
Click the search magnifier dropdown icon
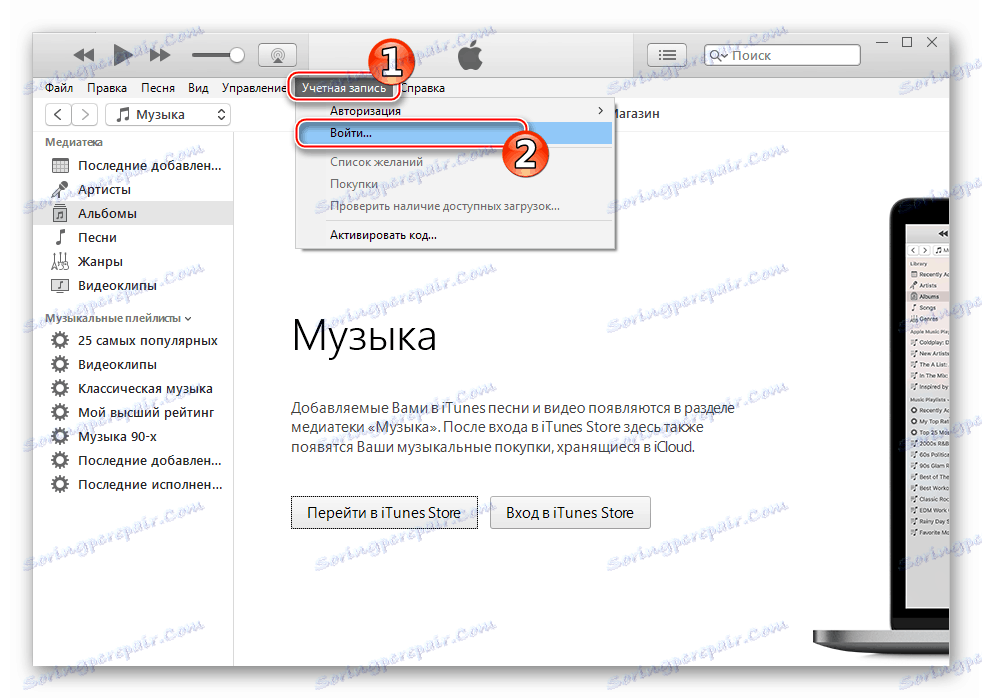pos(718,56)
